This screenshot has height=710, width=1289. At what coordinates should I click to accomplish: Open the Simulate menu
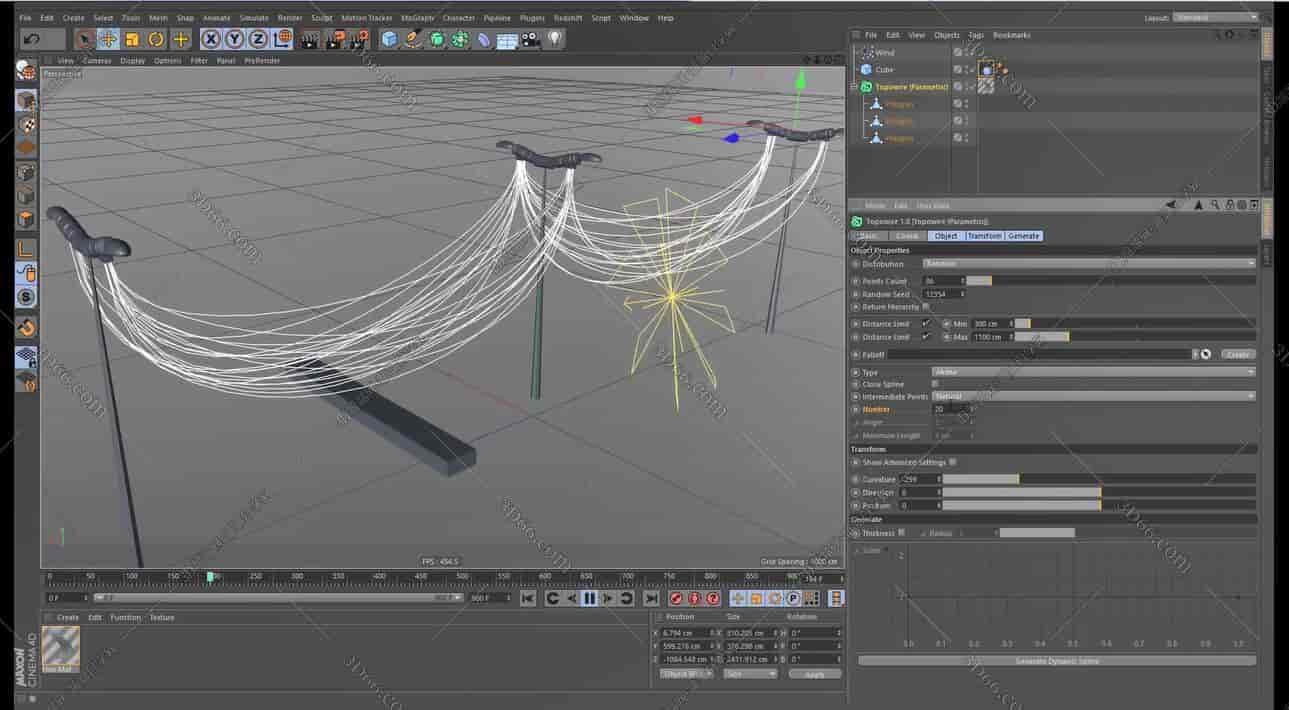coord(254,17)
